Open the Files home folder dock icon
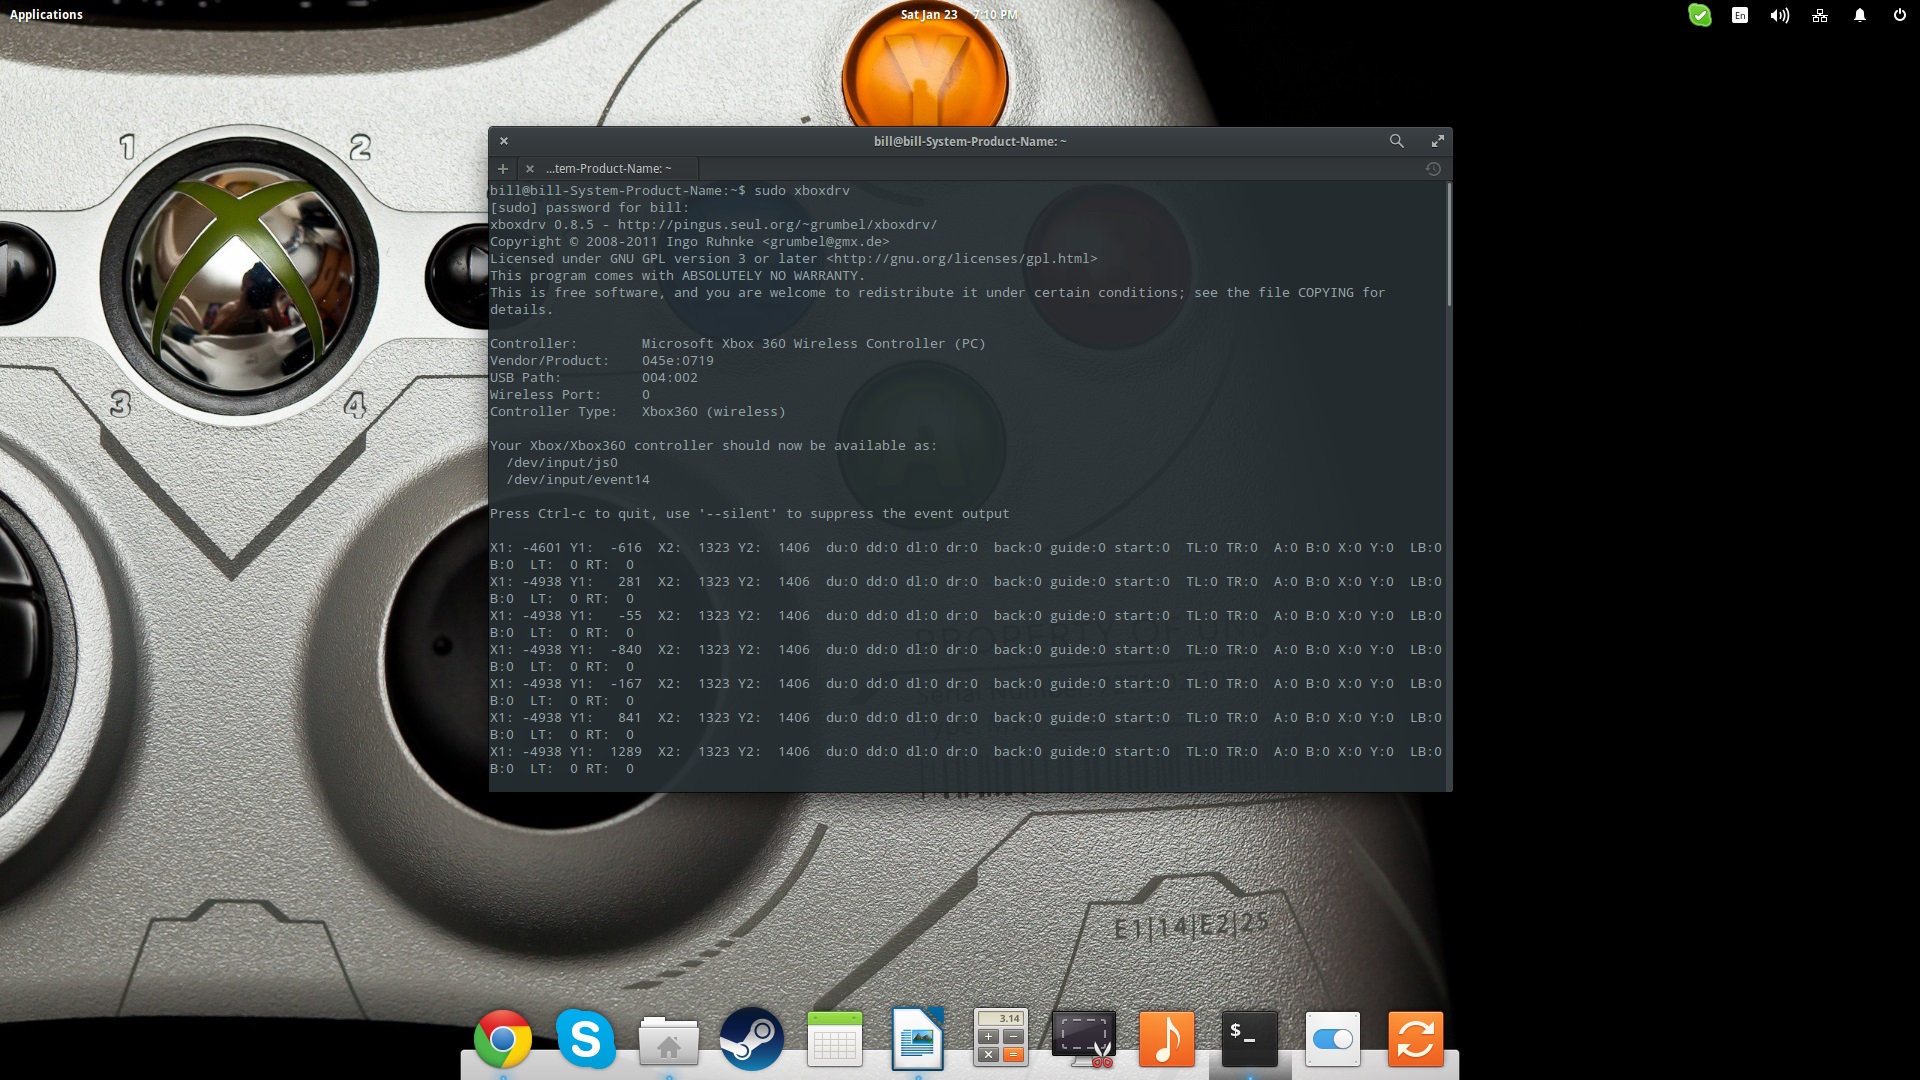The height and width of the screenshot is (1080, 1920). [x=668, y=1041]
